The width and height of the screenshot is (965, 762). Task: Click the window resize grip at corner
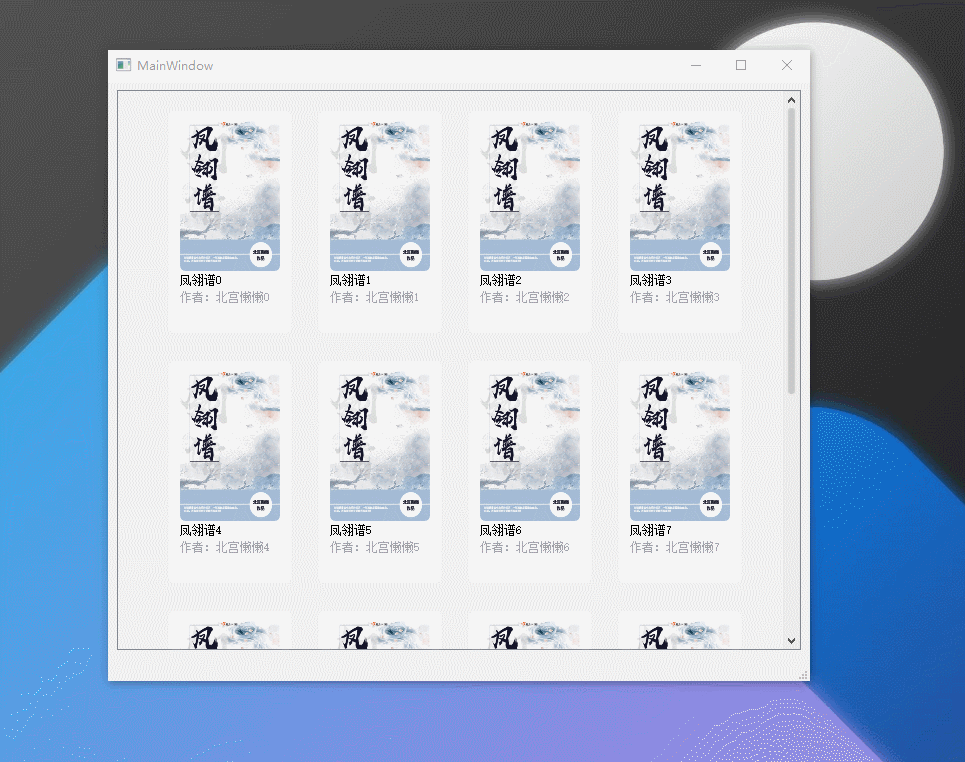click(804, 675)
